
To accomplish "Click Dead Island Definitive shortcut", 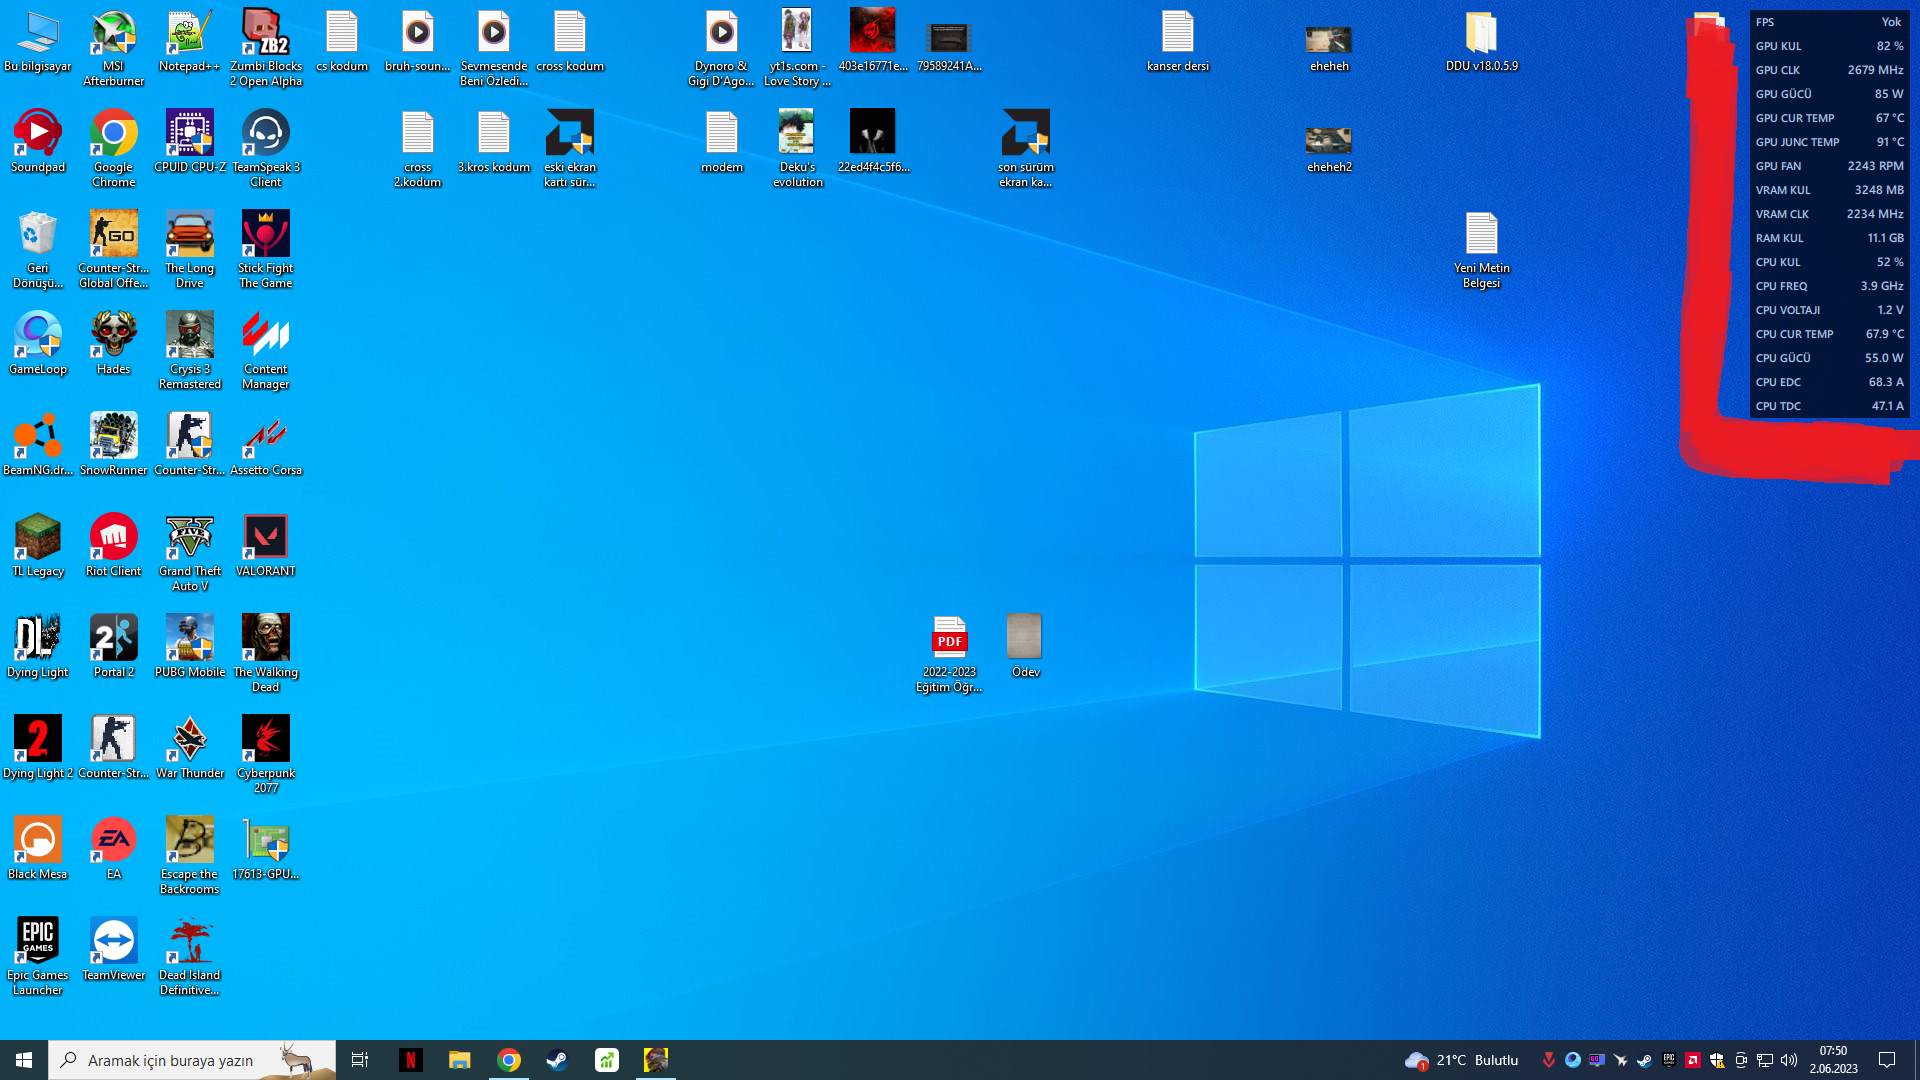I will pyautogui.click(x=190, y=956).
